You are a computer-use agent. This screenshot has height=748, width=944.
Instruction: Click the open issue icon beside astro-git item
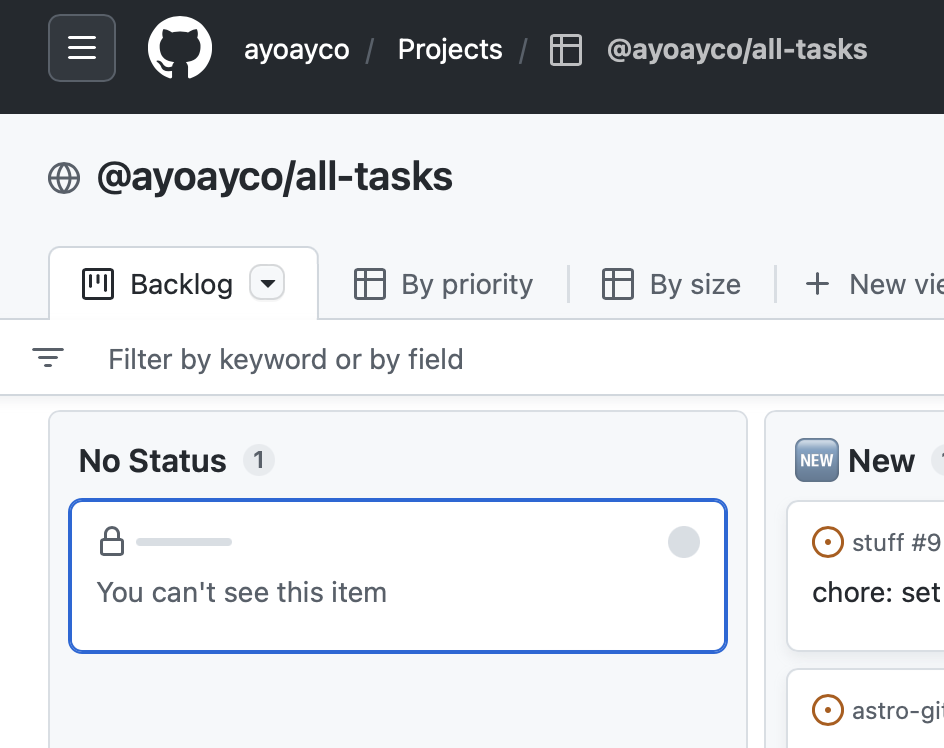point(827,711)
